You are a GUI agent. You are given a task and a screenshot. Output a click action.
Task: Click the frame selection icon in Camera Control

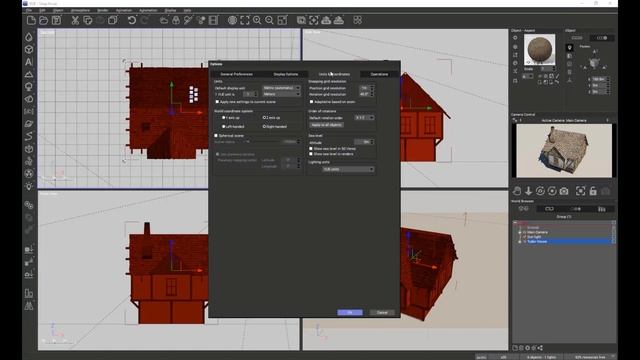point(580,191)
